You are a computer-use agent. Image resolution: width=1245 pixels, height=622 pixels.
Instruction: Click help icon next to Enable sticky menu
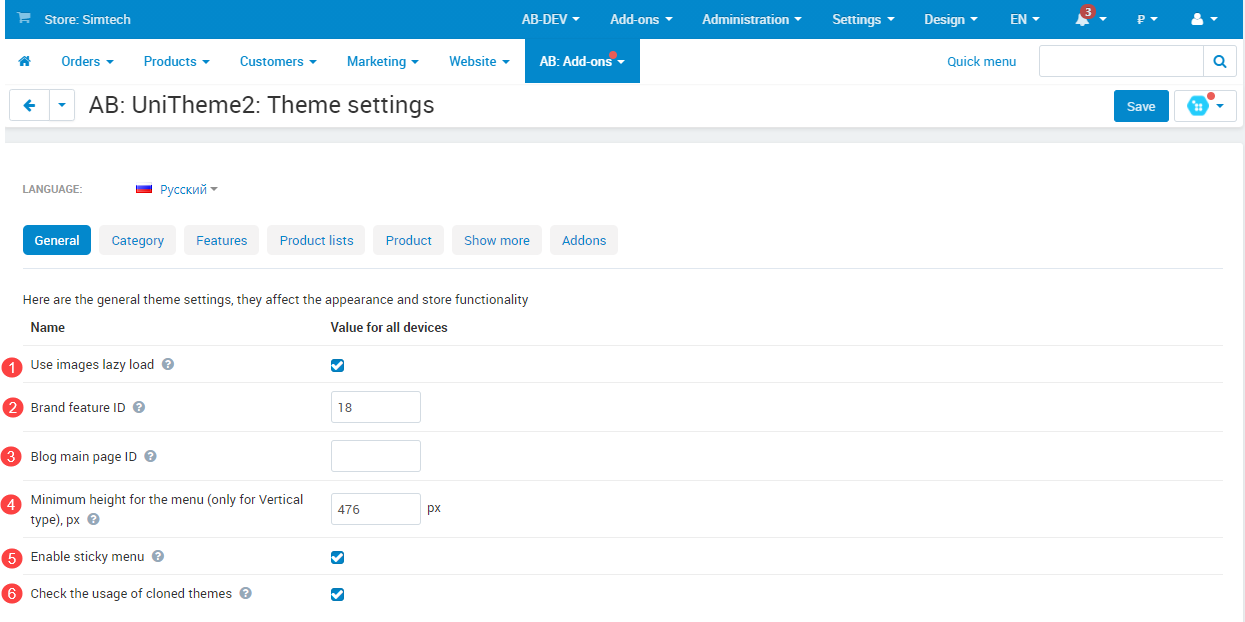[158, 556]
